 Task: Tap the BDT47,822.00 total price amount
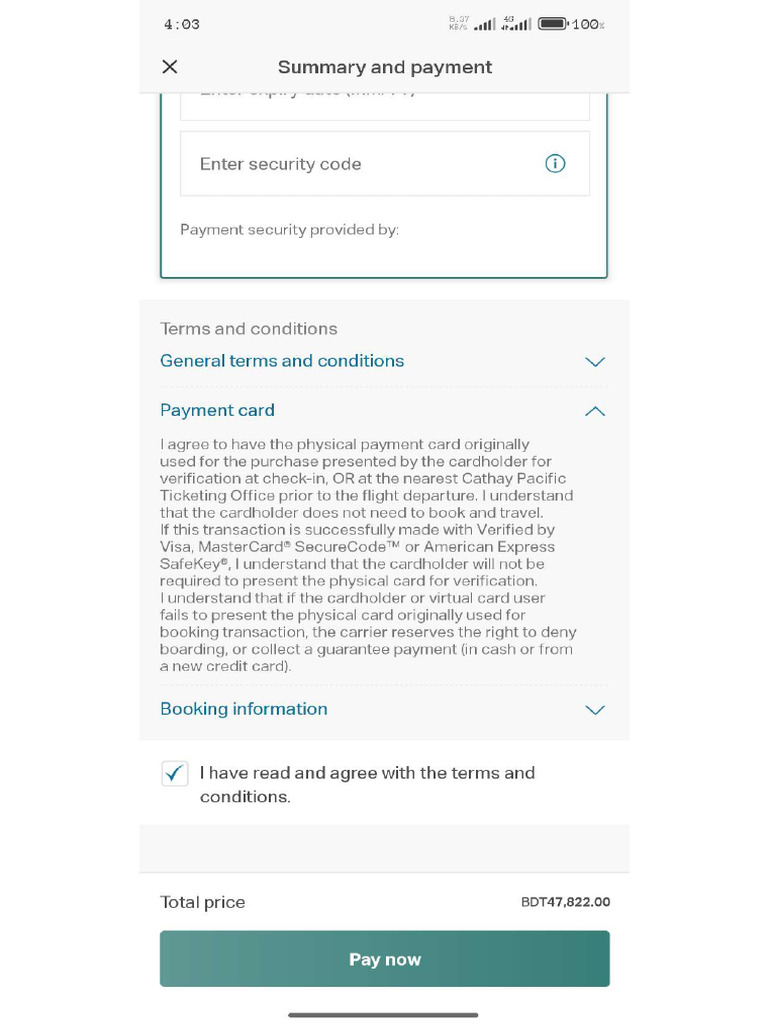tap(566, 902)
